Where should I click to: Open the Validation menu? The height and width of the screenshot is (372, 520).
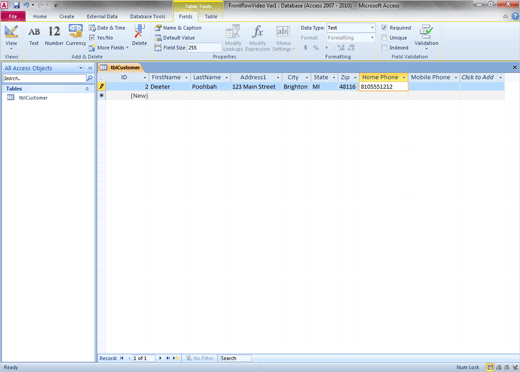[x=426, y=37]
